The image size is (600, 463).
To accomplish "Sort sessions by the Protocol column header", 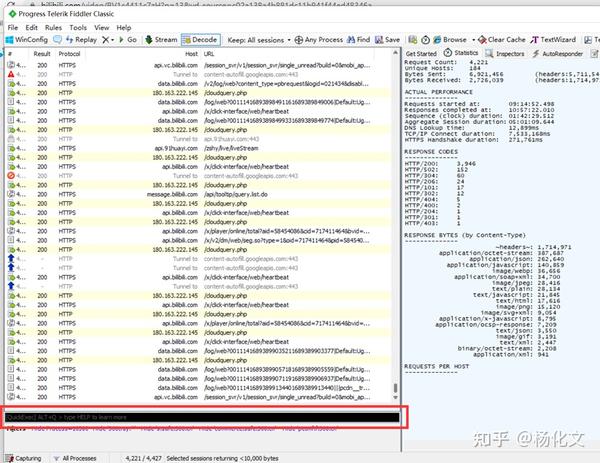I will (69, 54).
